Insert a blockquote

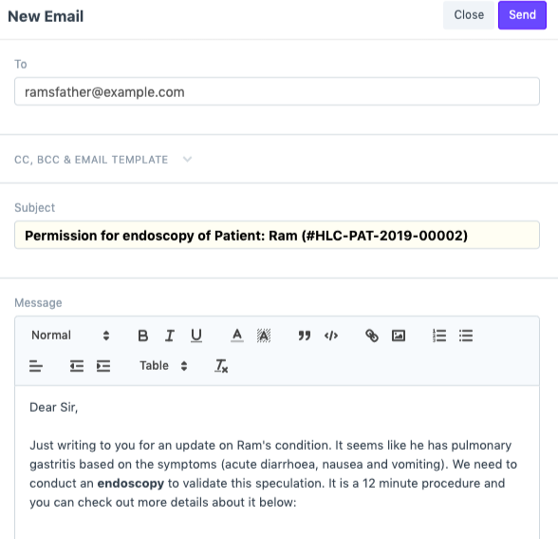(304, 335)
